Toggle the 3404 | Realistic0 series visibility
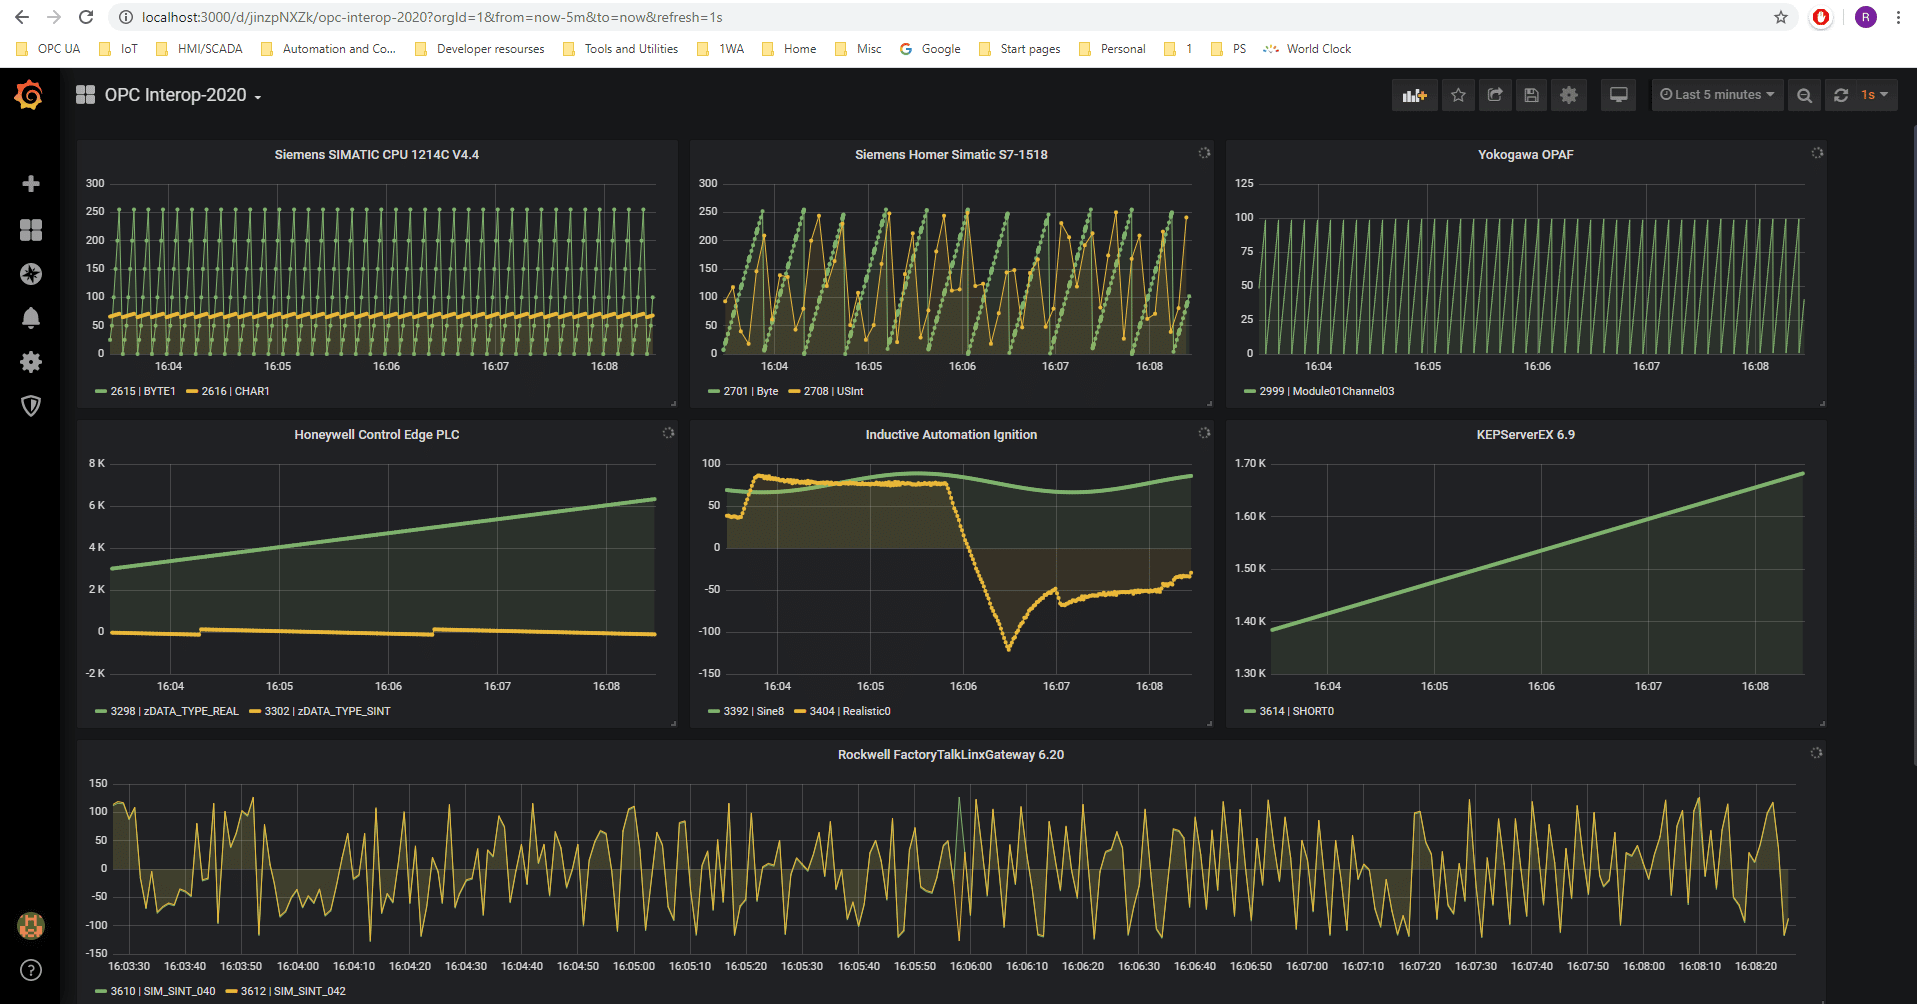 [849, 711]
